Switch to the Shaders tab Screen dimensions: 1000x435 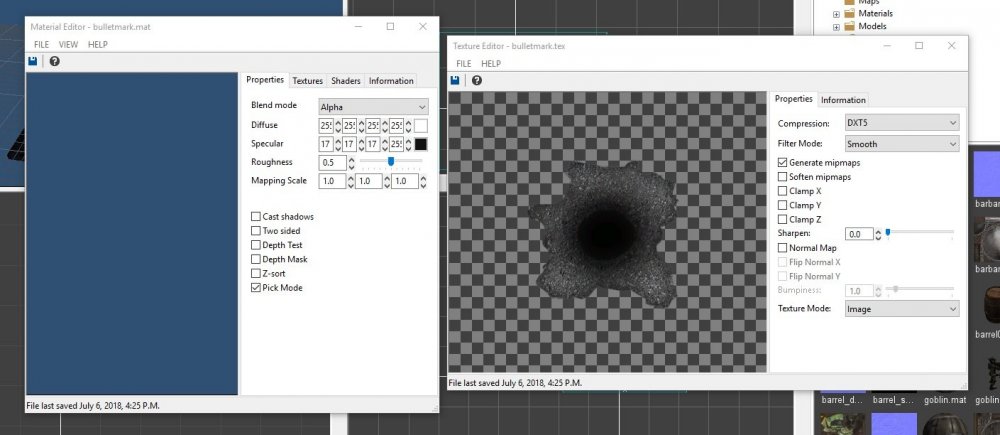click(x=346, y=81)
